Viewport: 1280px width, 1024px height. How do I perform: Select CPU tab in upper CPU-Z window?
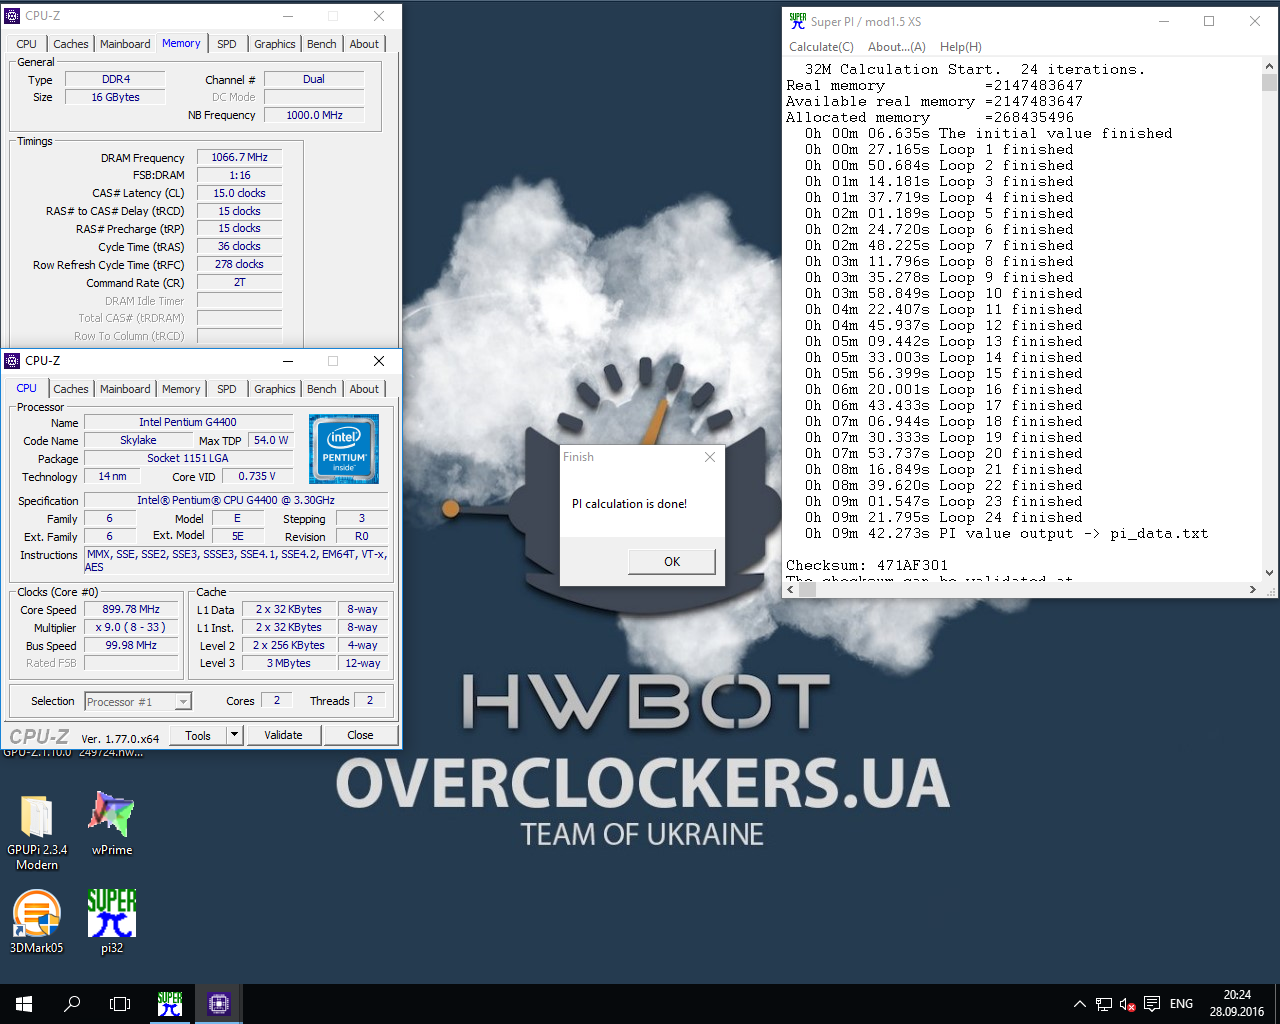pos(26,44)
